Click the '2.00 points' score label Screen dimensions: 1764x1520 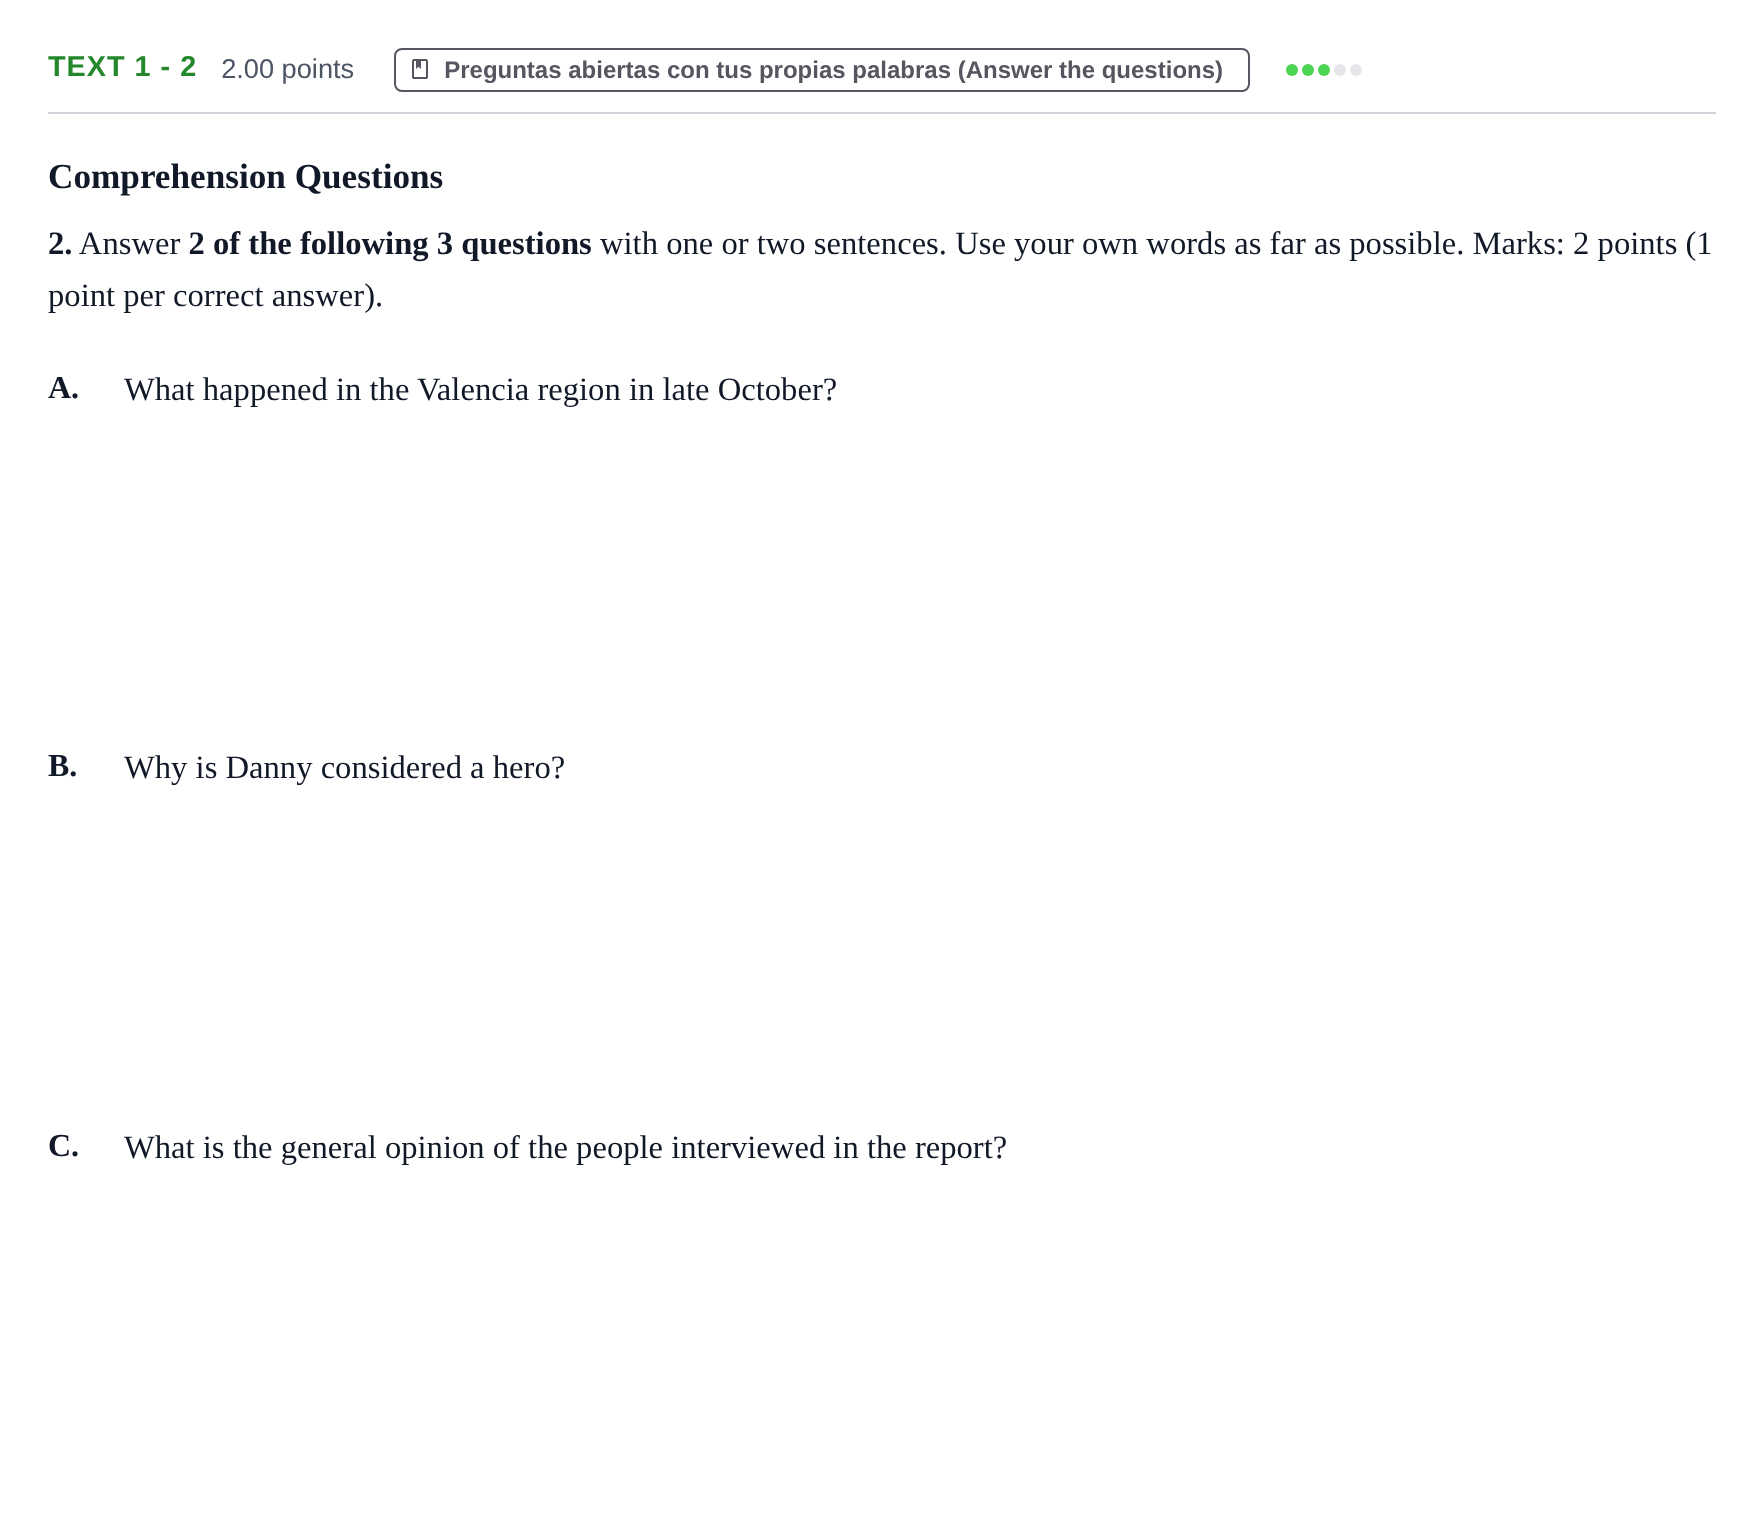287,69
